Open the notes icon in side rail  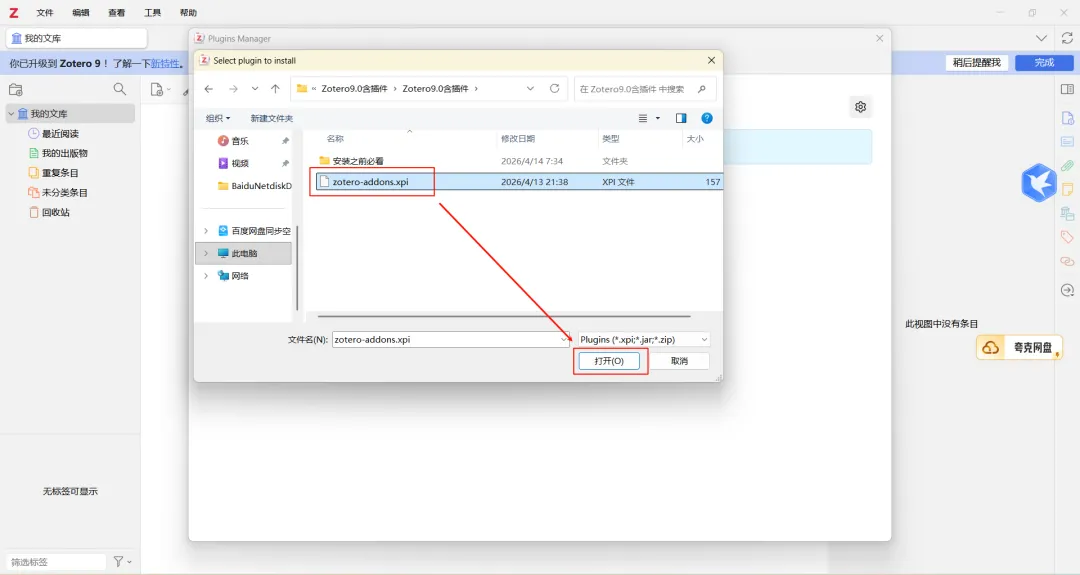tap(1067, 189)
